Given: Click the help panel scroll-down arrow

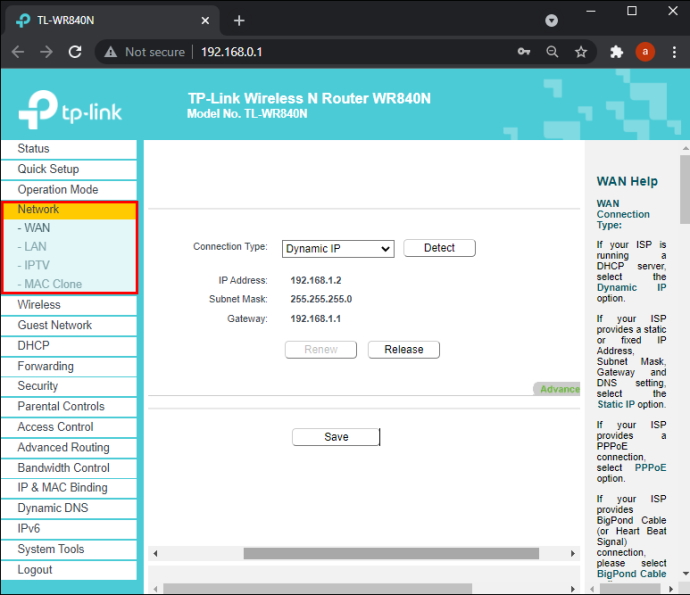Looking at the screenshot, I should pos(685,573).
